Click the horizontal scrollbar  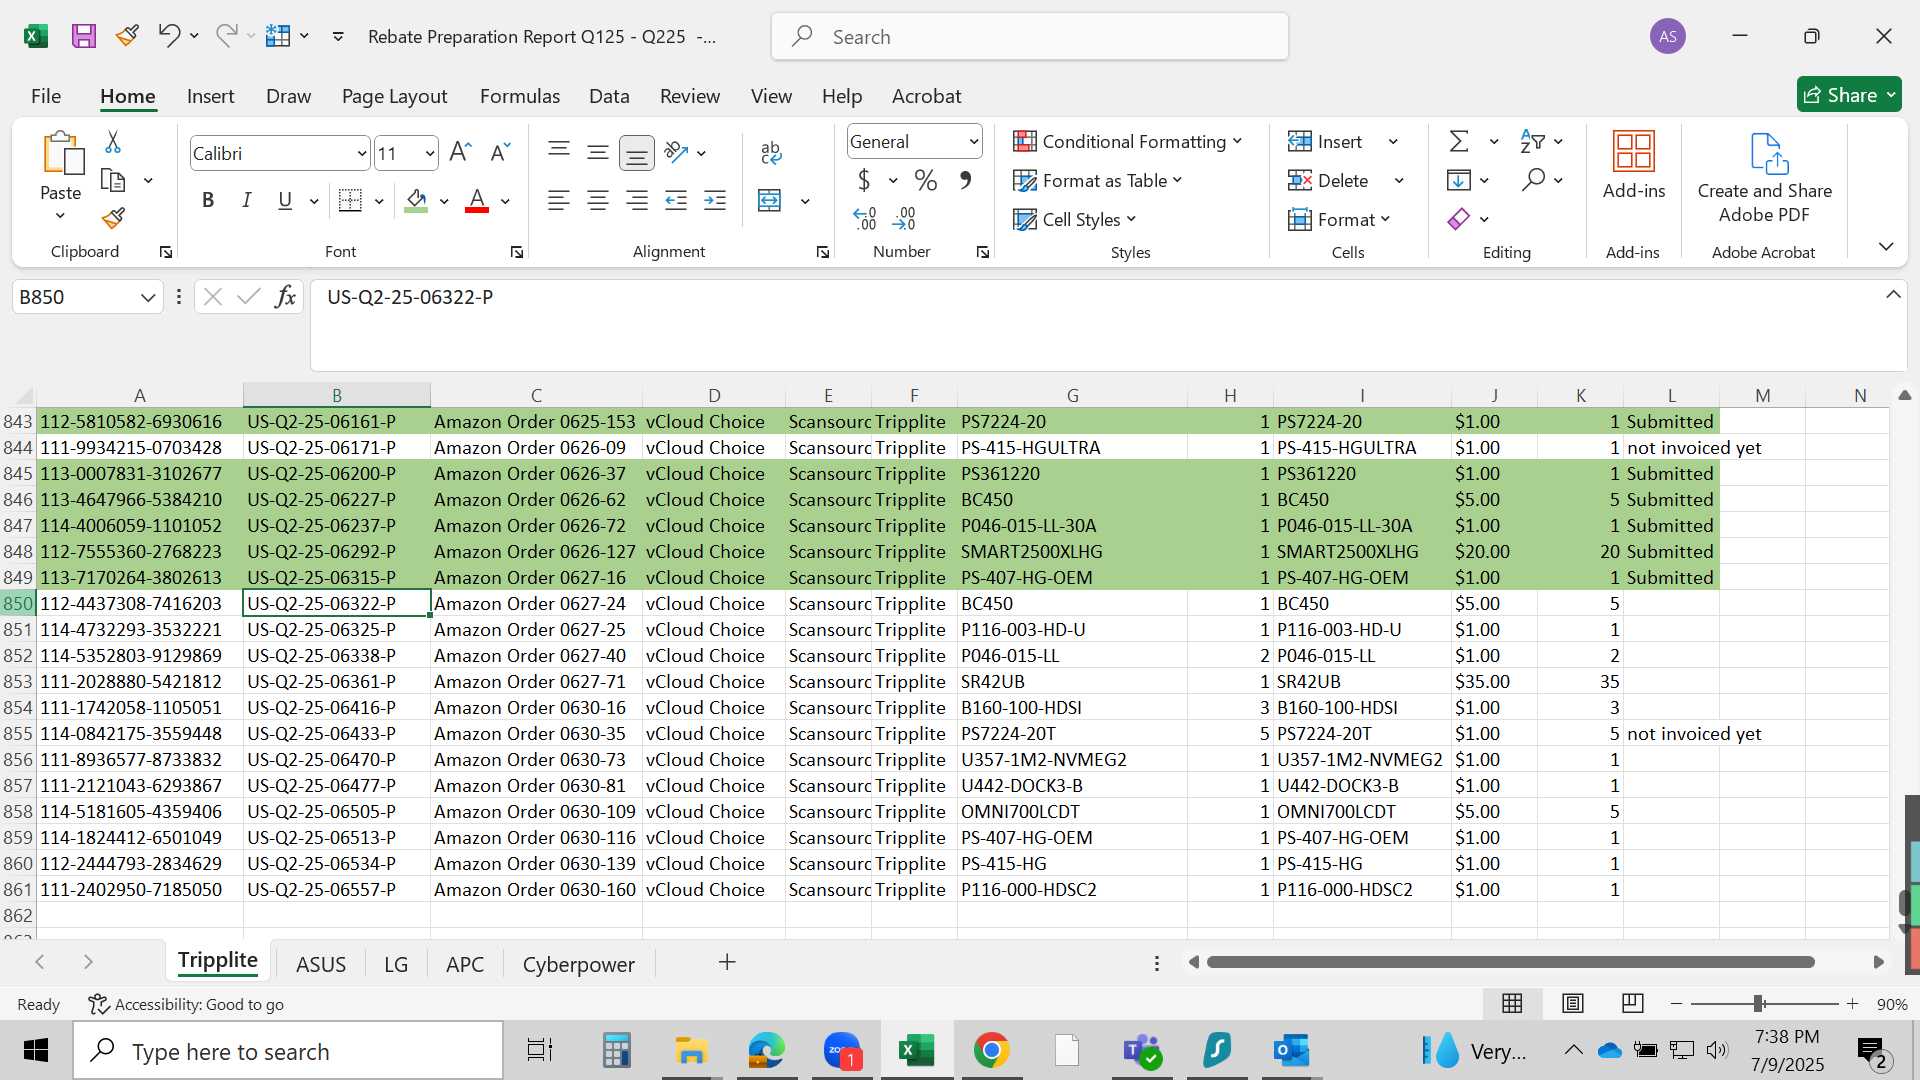point(1510,962)
